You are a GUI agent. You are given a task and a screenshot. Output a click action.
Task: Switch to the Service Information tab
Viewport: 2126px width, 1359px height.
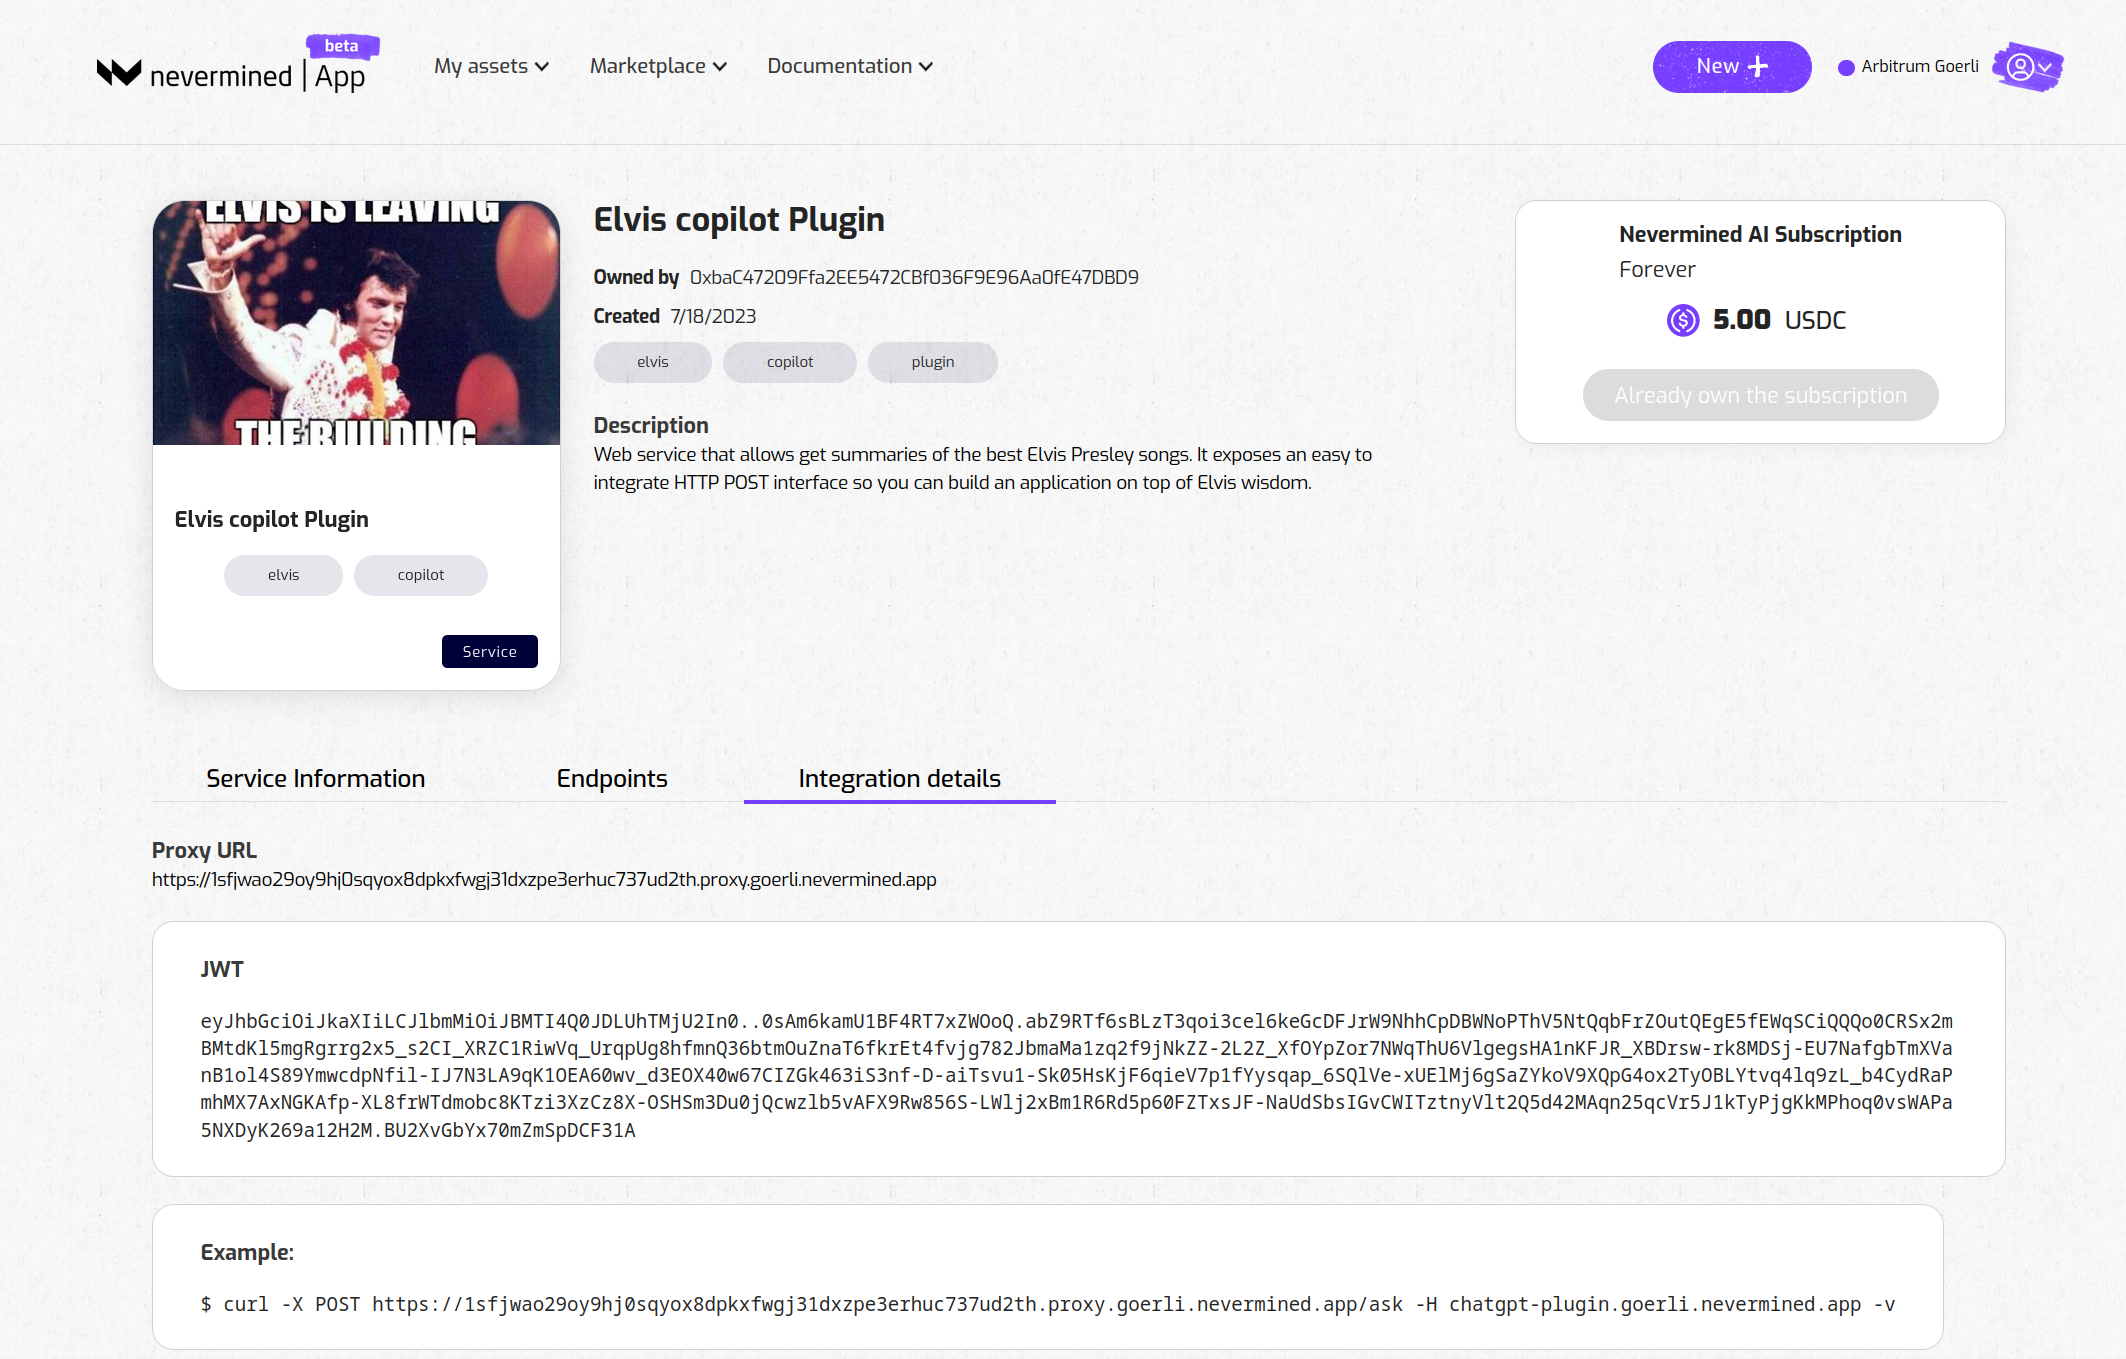(x=316, y=776)
